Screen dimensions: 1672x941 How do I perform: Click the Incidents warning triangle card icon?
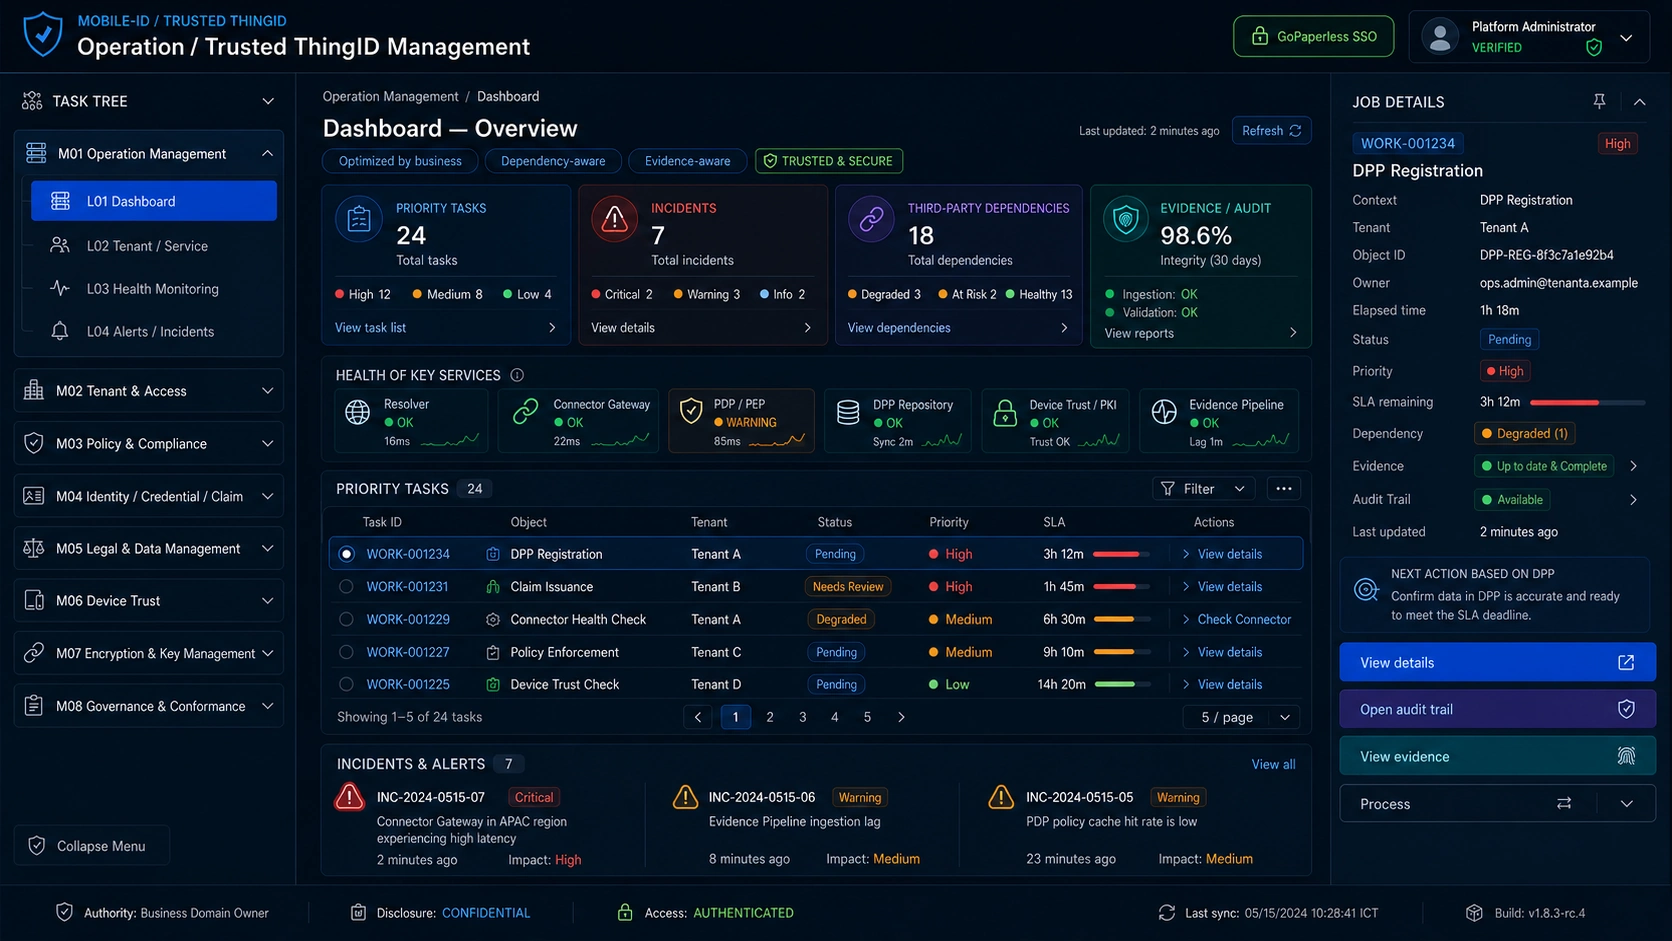coord(614,220)
